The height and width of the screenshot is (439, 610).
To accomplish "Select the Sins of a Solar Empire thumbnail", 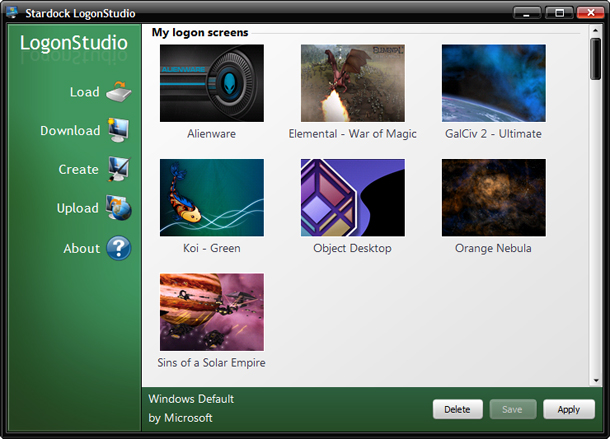I will pos(212,312).
